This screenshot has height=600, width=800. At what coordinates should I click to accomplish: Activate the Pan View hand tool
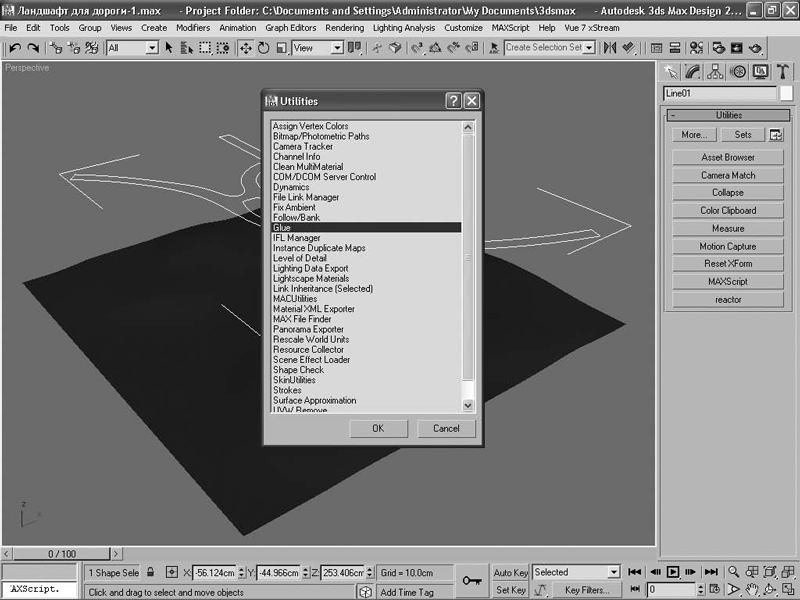click(x=751, y=590)
